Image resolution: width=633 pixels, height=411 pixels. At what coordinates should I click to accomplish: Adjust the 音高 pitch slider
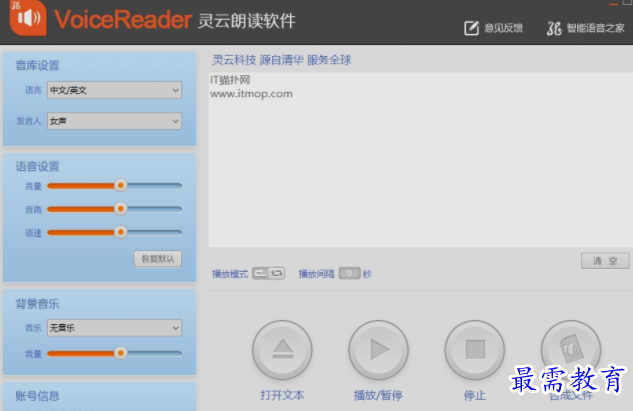(120, 209)
